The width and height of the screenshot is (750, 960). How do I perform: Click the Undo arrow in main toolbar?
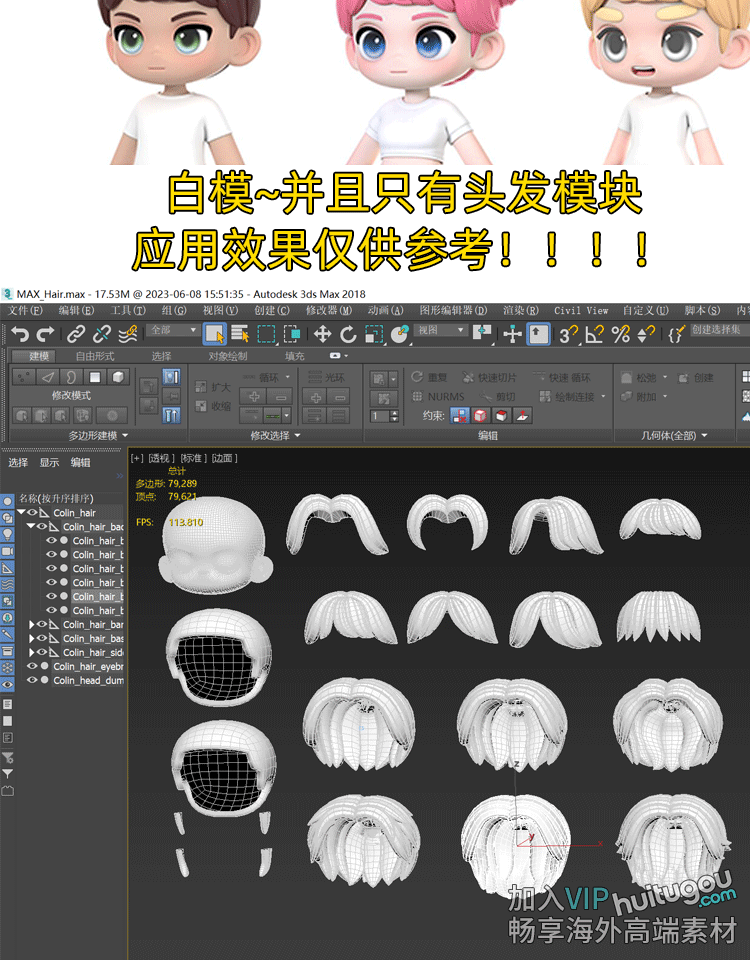19,334
